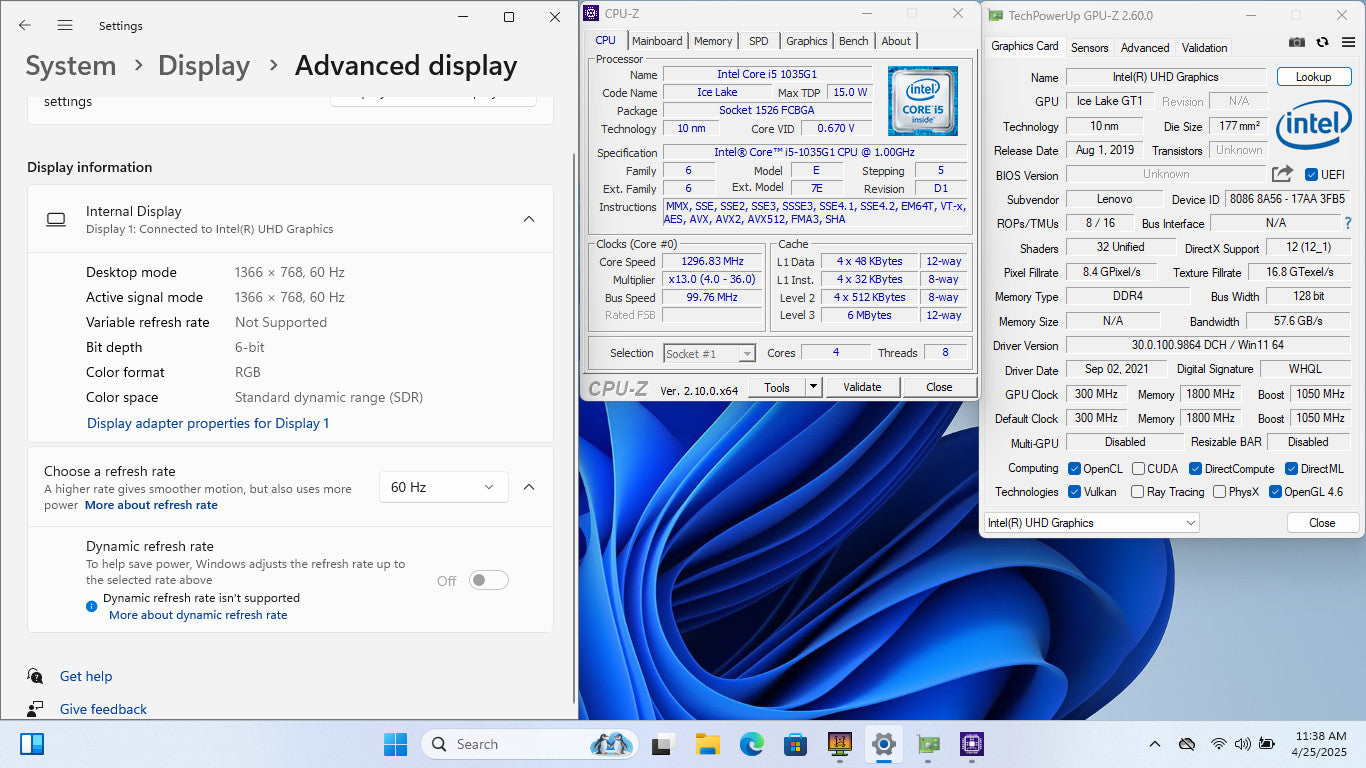Open Microsoft Store from the taskbar
The height and width of the screenshot is (768, 1366).
(795, 744)
